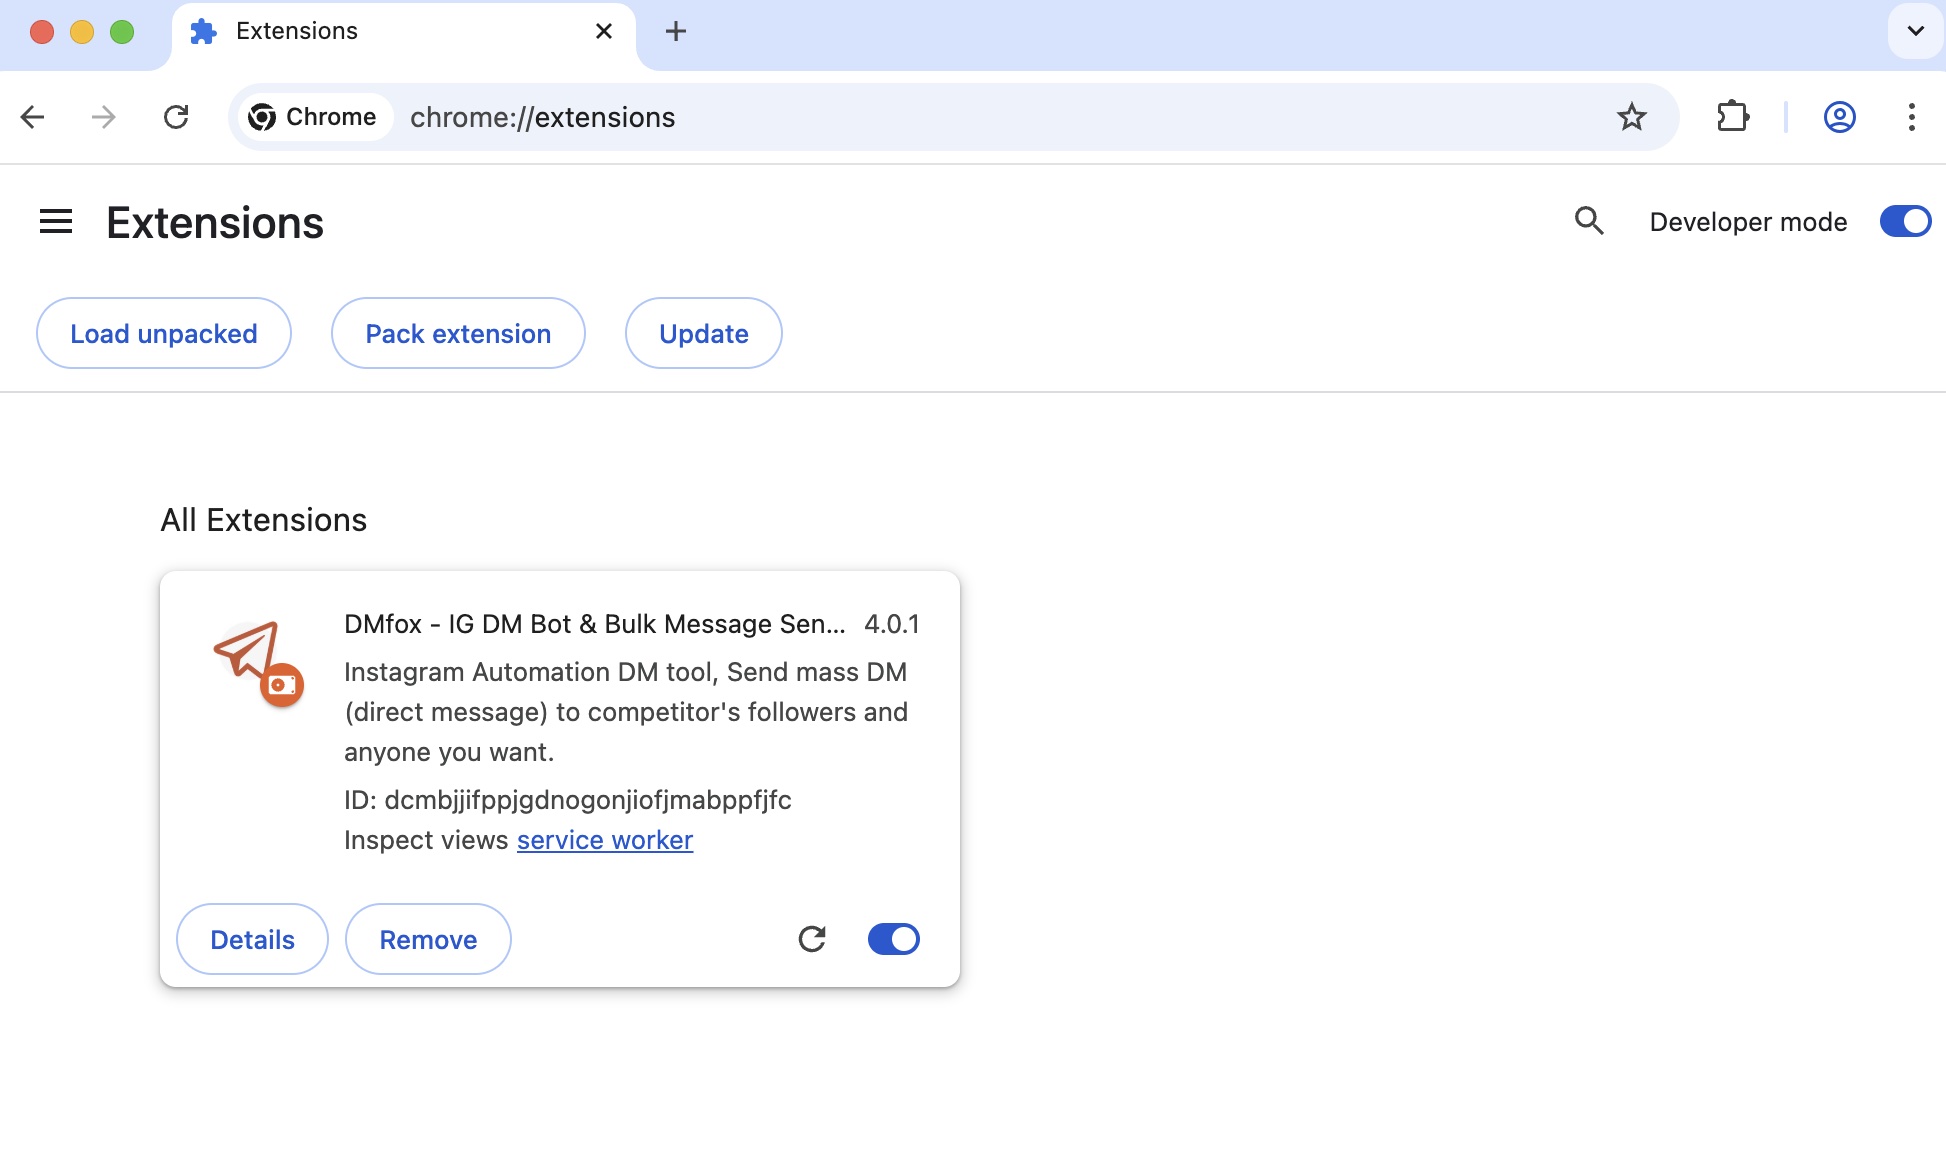Inspect the service worker link
This screenshot has width=1946, height=1162.
[605, 840]
